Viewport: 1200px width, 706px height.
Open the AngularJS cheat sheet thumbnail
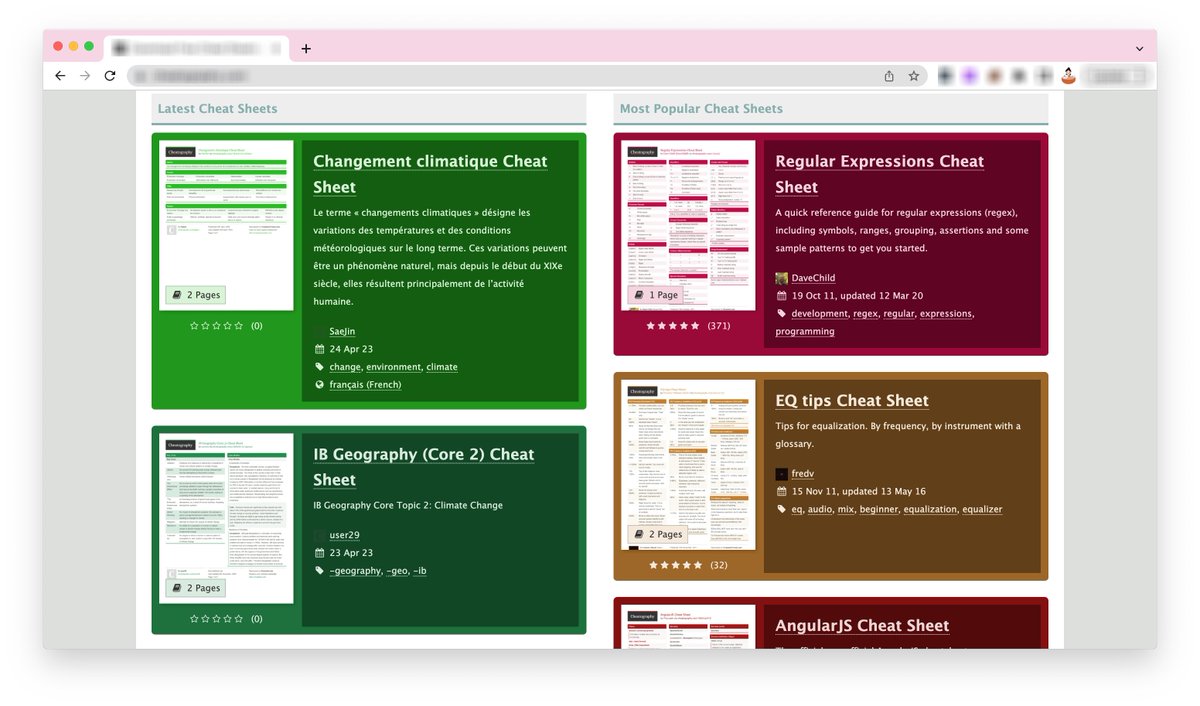(x=688, y=627)
